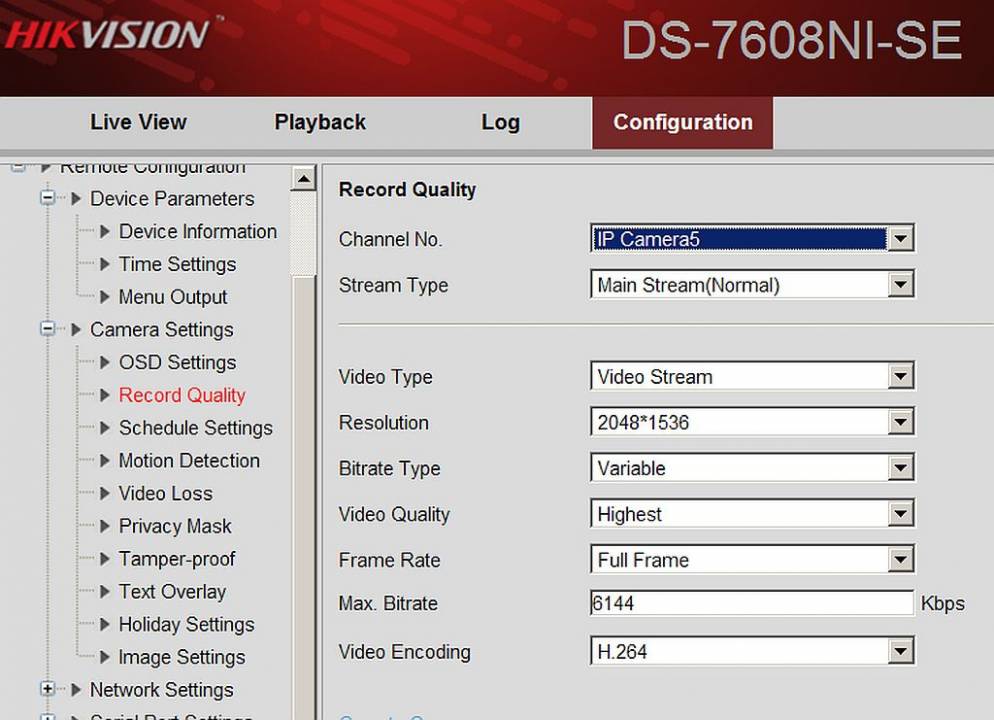Open Text Overlay settings
Screen dimensions: 994x720
point(172,591)
